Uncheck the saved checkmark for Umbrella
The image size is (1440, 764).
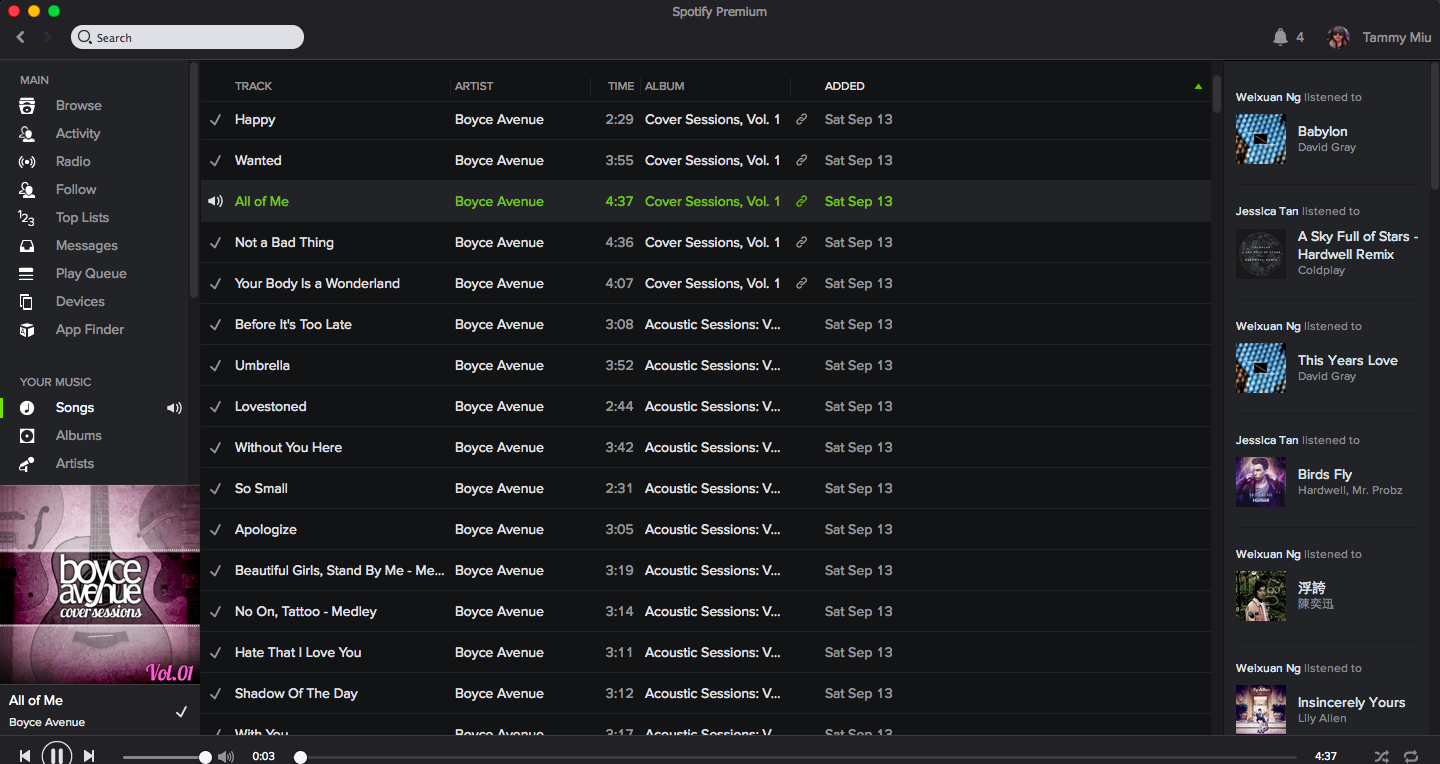click(x=215, y=365)
